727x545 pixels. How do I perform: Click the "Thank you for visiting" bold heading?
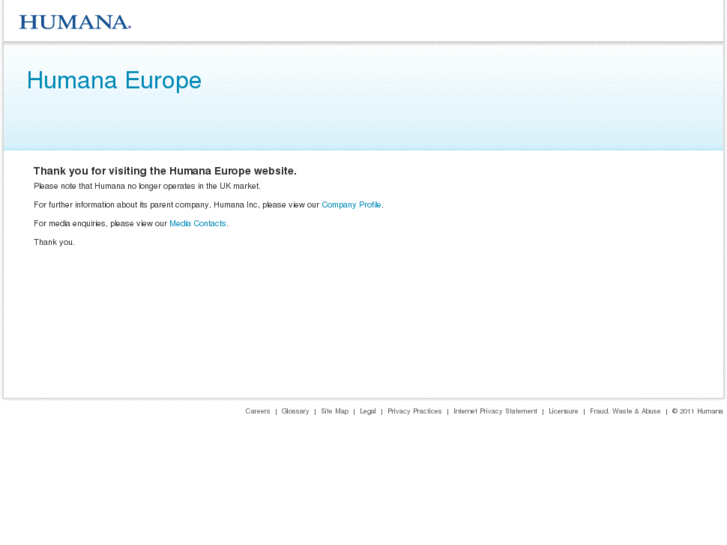tap(165, 171)
